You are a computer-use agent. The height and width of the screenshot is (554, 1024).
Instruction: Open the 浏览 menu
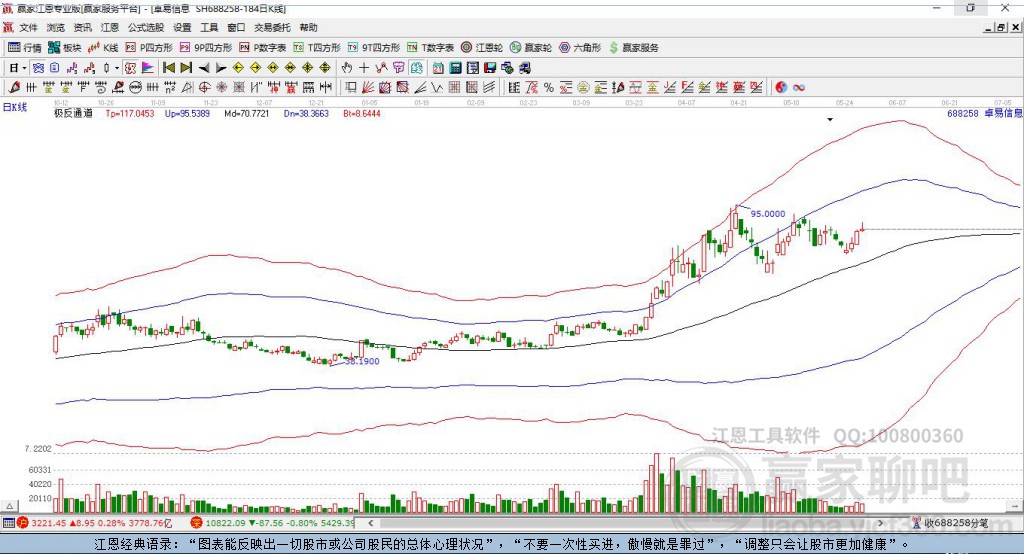click(x=56, y=27)
